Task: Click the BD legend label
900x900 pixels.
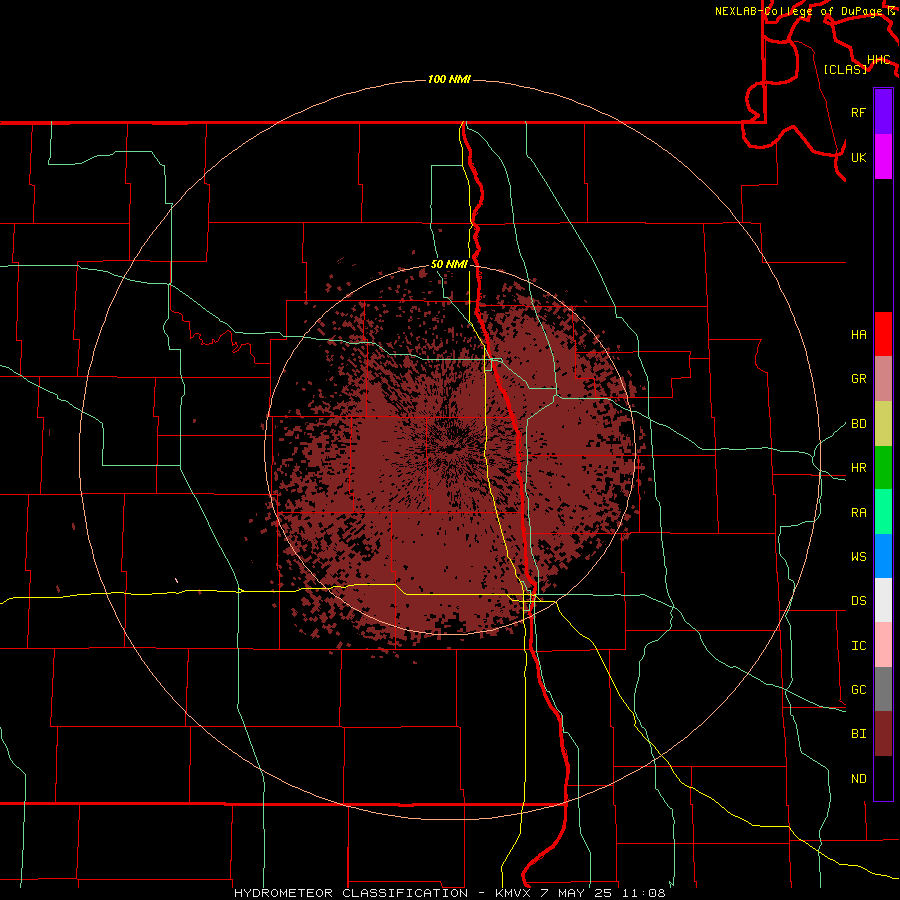Action: click(859, 424)
